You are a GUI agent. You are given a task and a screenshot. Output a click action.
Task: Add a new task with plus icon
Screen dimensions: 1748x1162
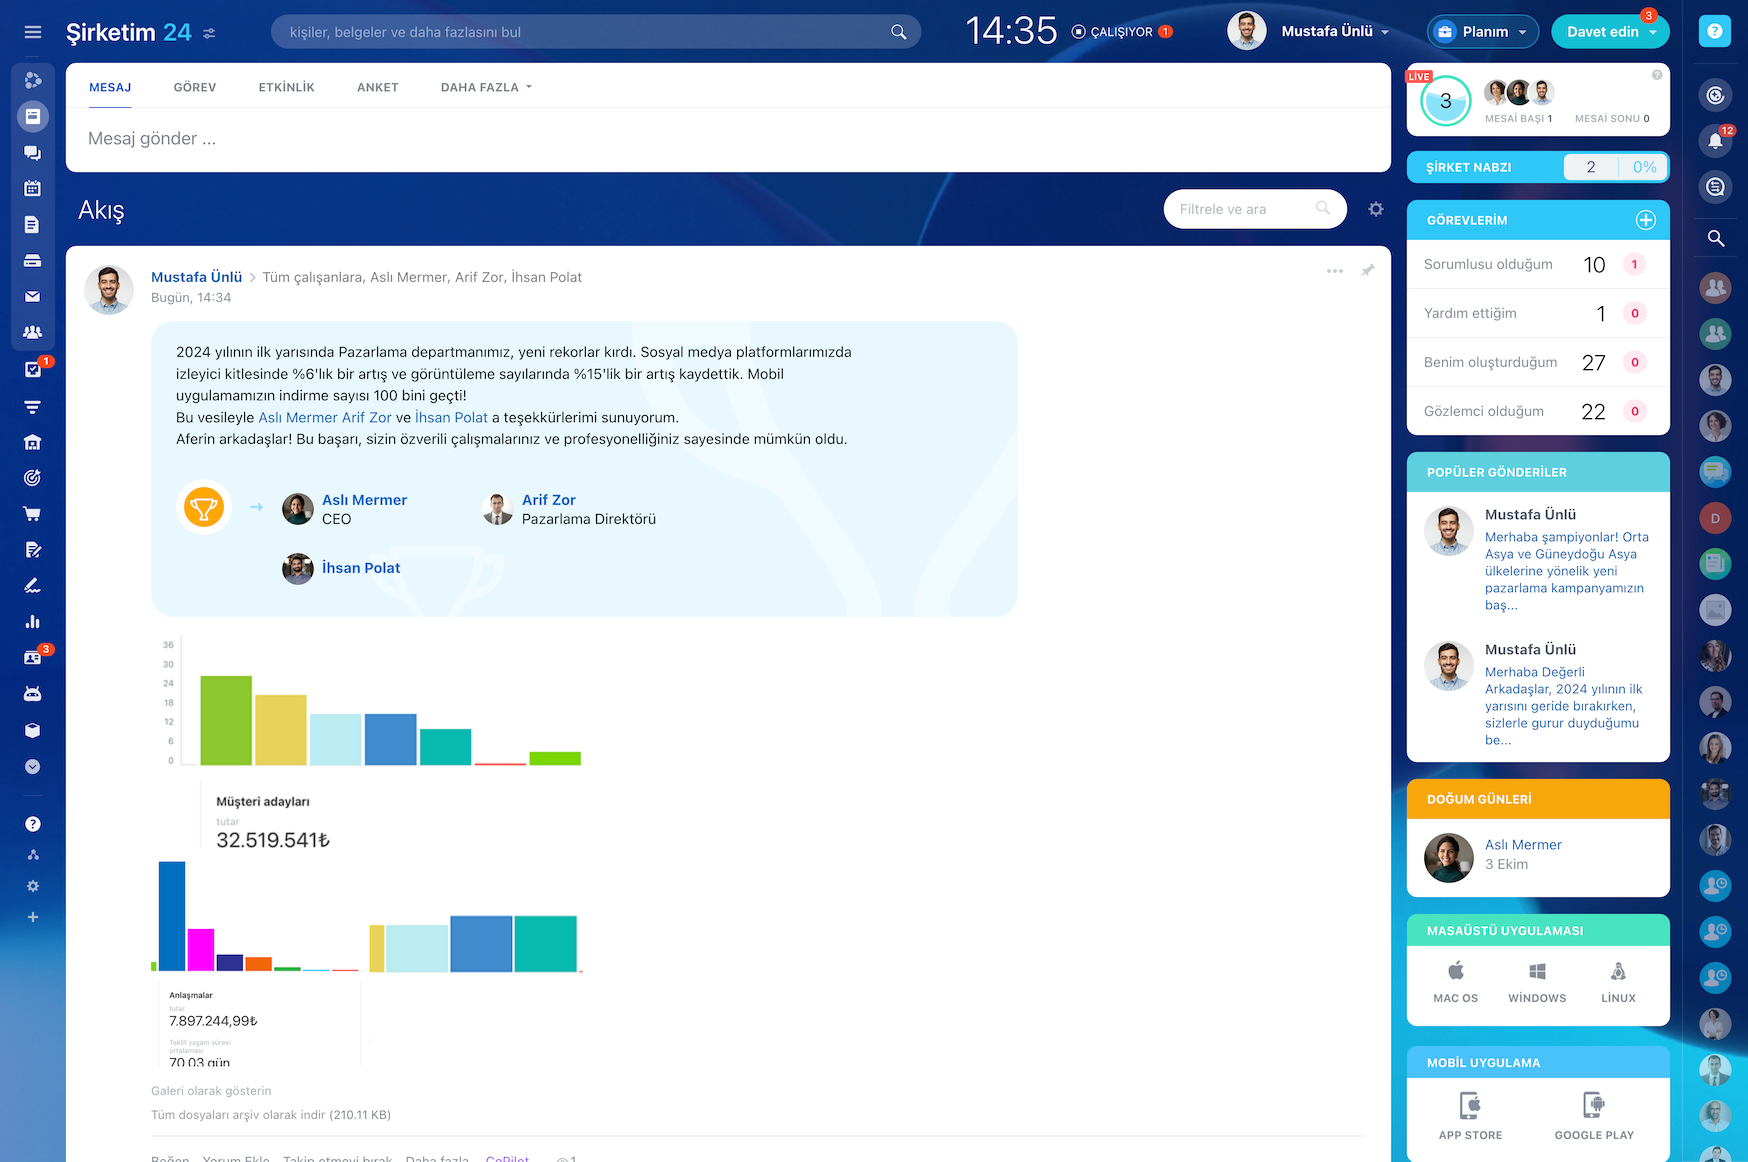[x=1645, y=220]
